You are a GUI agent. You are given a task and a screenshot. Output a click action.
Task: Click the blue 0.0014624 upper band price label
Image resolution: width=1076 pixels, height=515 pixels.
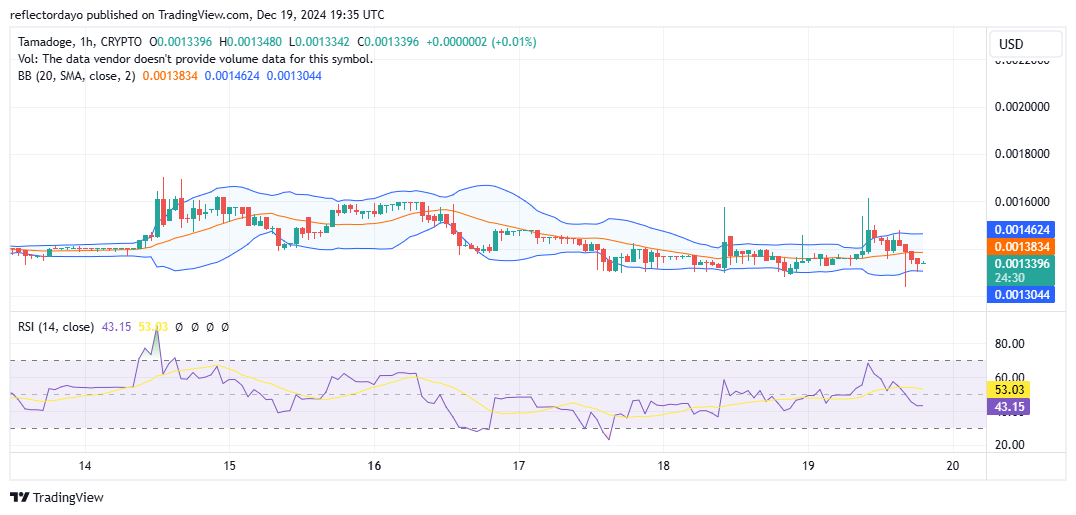[1019, 230]
